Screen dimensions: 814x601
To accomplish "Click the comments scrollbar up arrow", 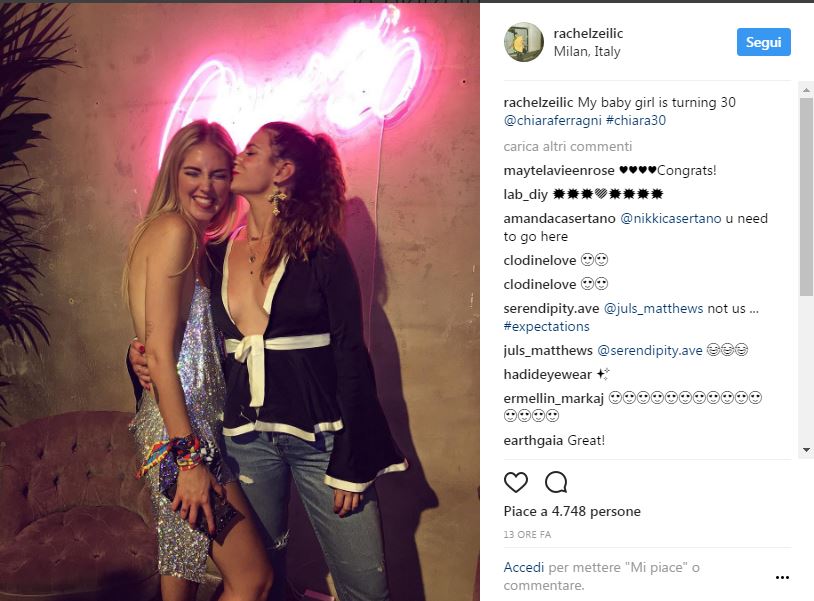I will click(806, 90).
